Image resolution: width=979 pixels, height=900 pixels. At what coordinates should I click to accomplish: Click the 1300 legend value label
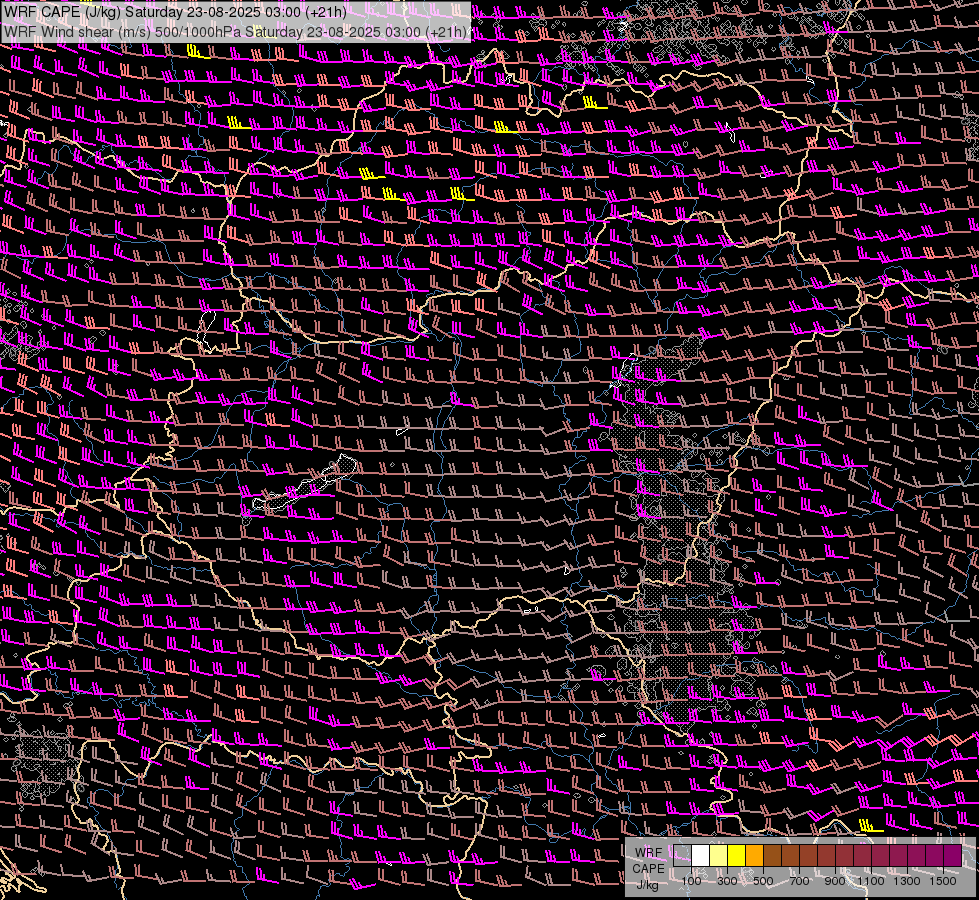pyautogui.click(x=907, y=881)
